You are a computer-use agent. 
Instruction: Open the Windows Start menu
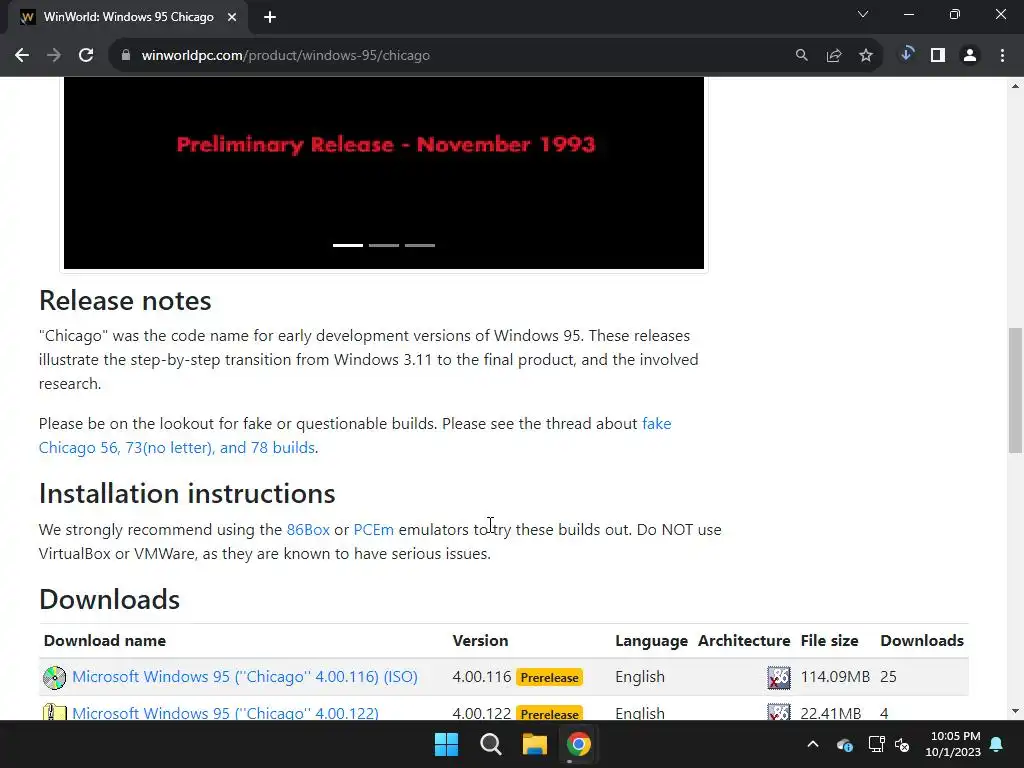[447, 744]
